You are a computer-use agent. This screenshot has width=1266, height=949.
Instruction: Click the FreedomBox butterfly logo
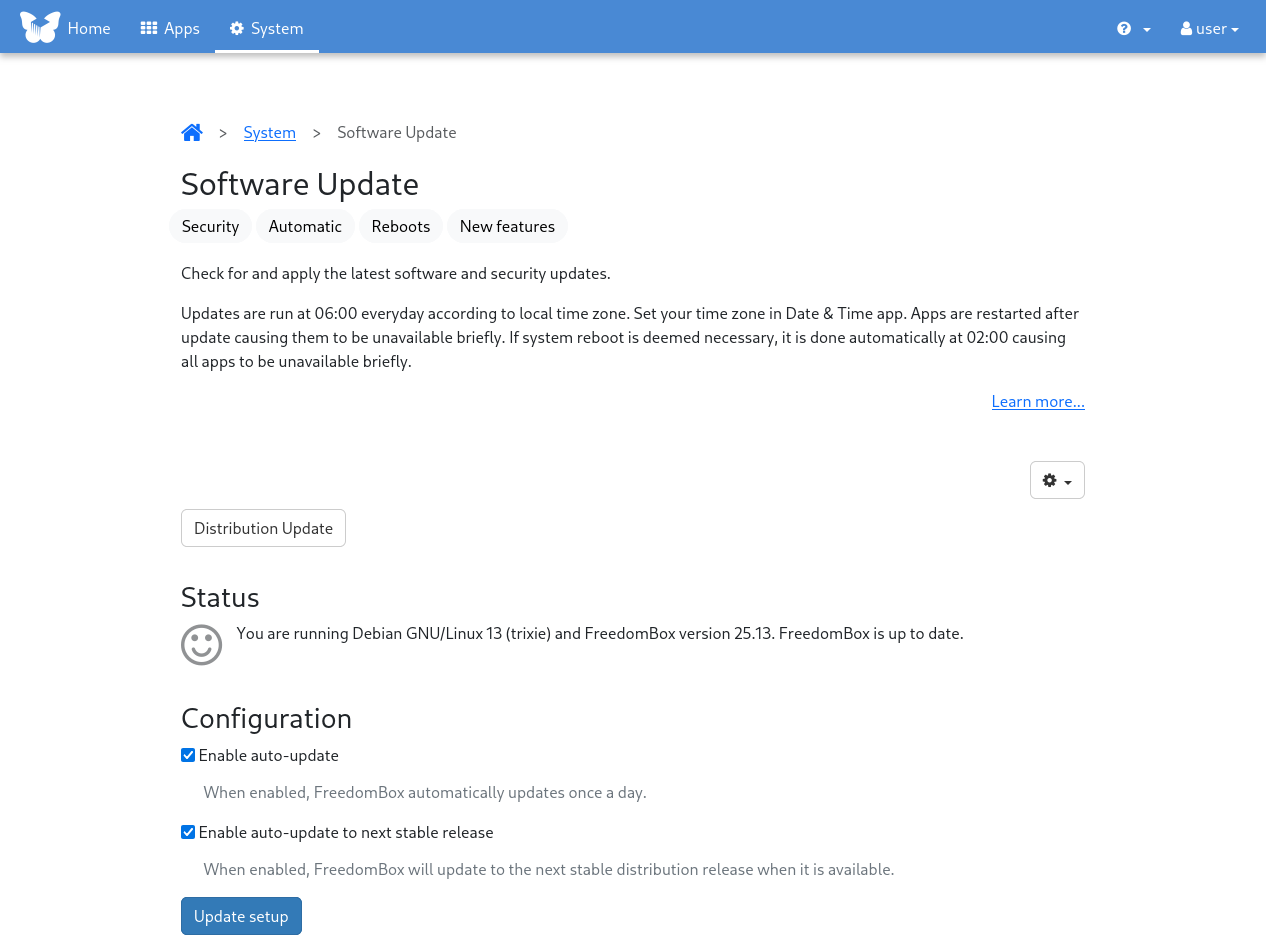(x=39, y=26)
